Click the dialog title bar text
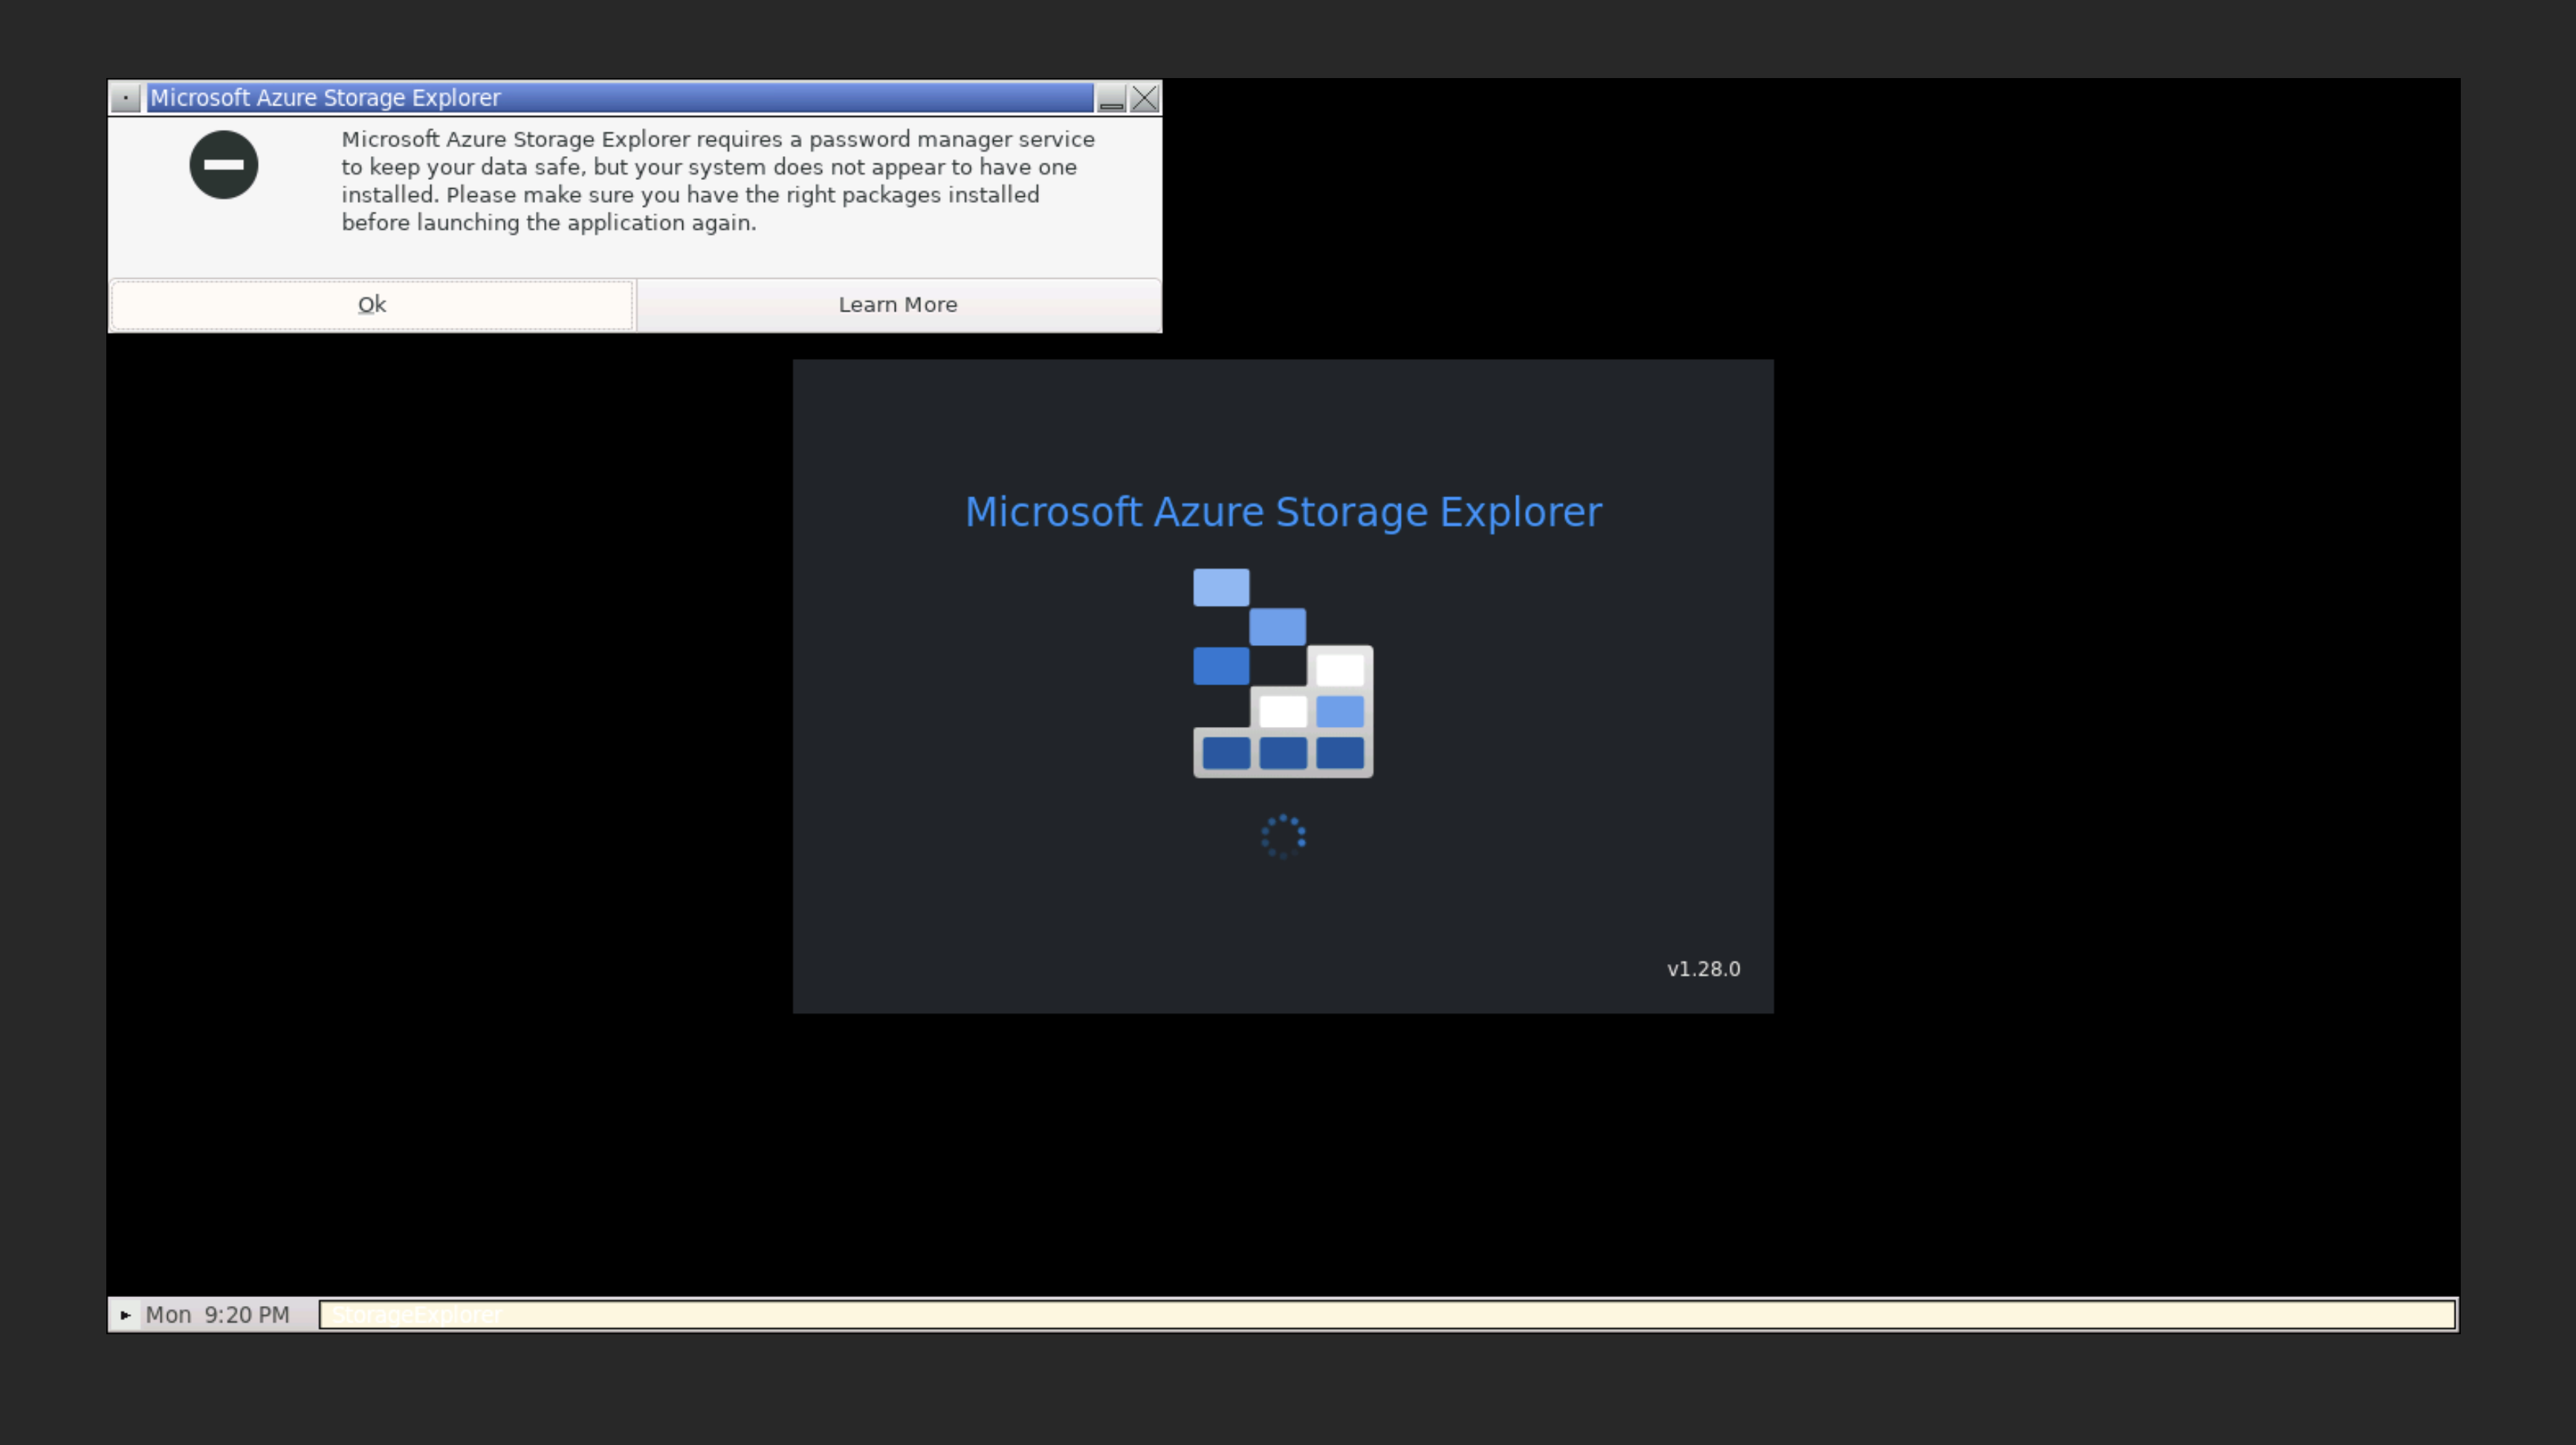Image resolution: width=2576 pixels, height=1445 pixels. coord(325,97)
